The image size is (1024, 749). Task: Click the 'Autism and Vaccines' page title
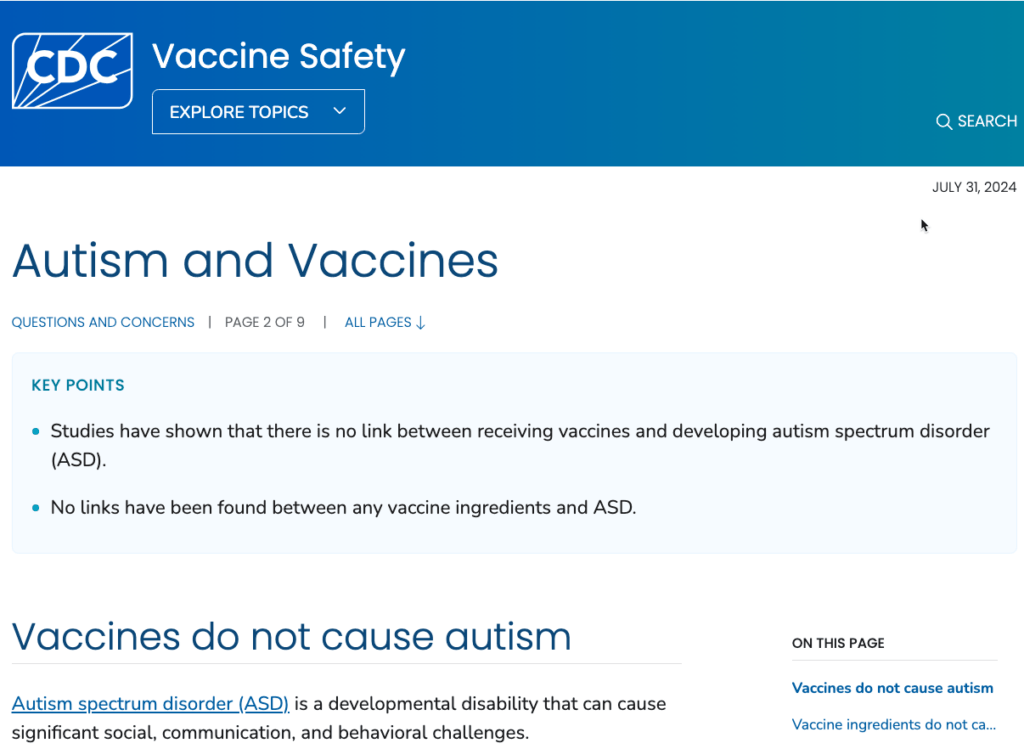pos(255,261)
